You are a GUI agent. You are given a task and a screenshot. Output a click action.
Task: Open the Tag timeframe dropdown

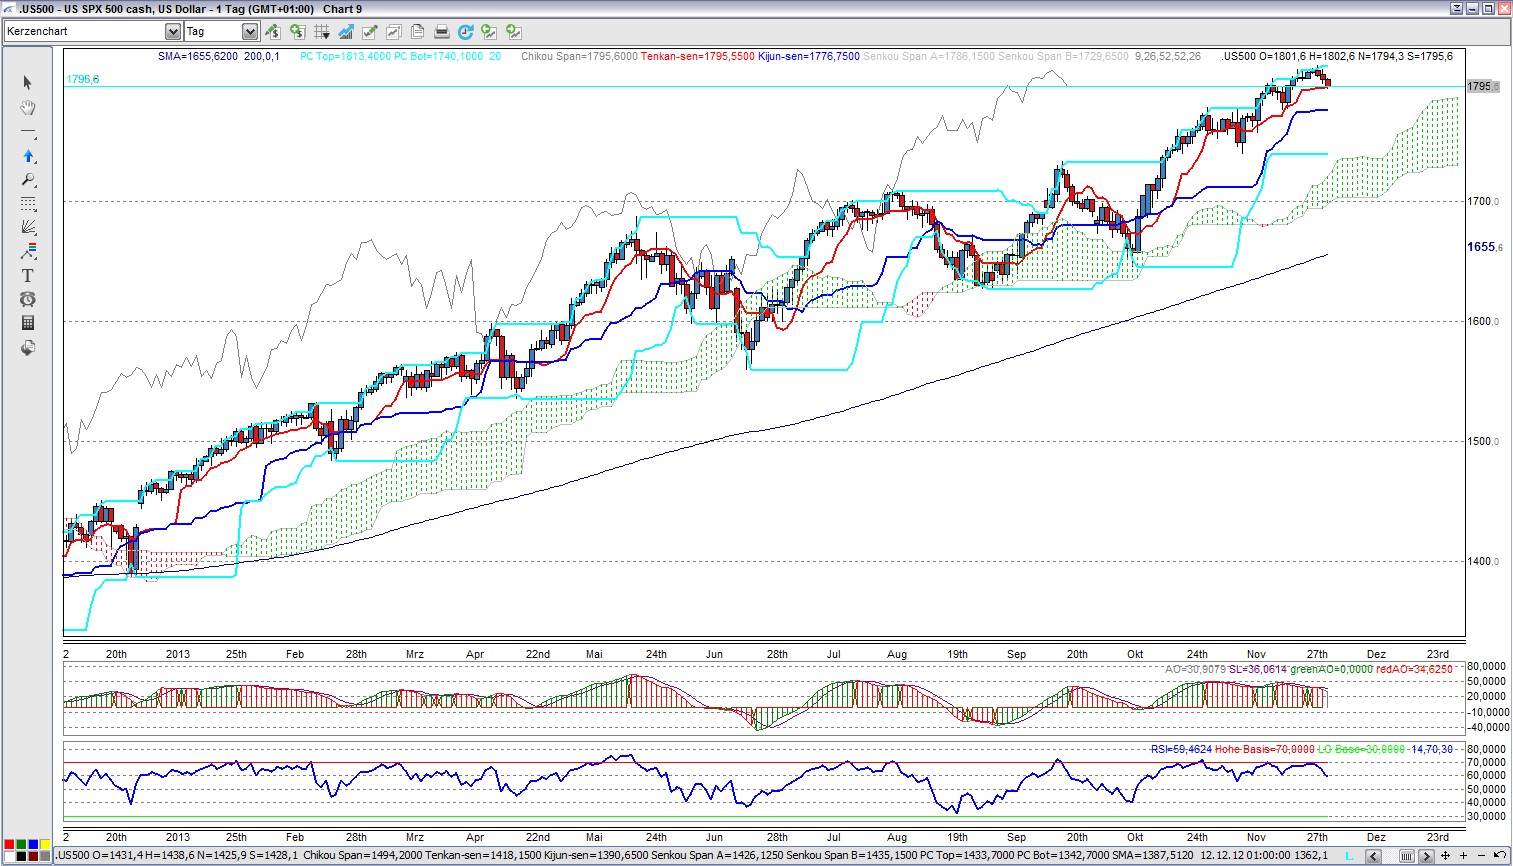point(250,32)
